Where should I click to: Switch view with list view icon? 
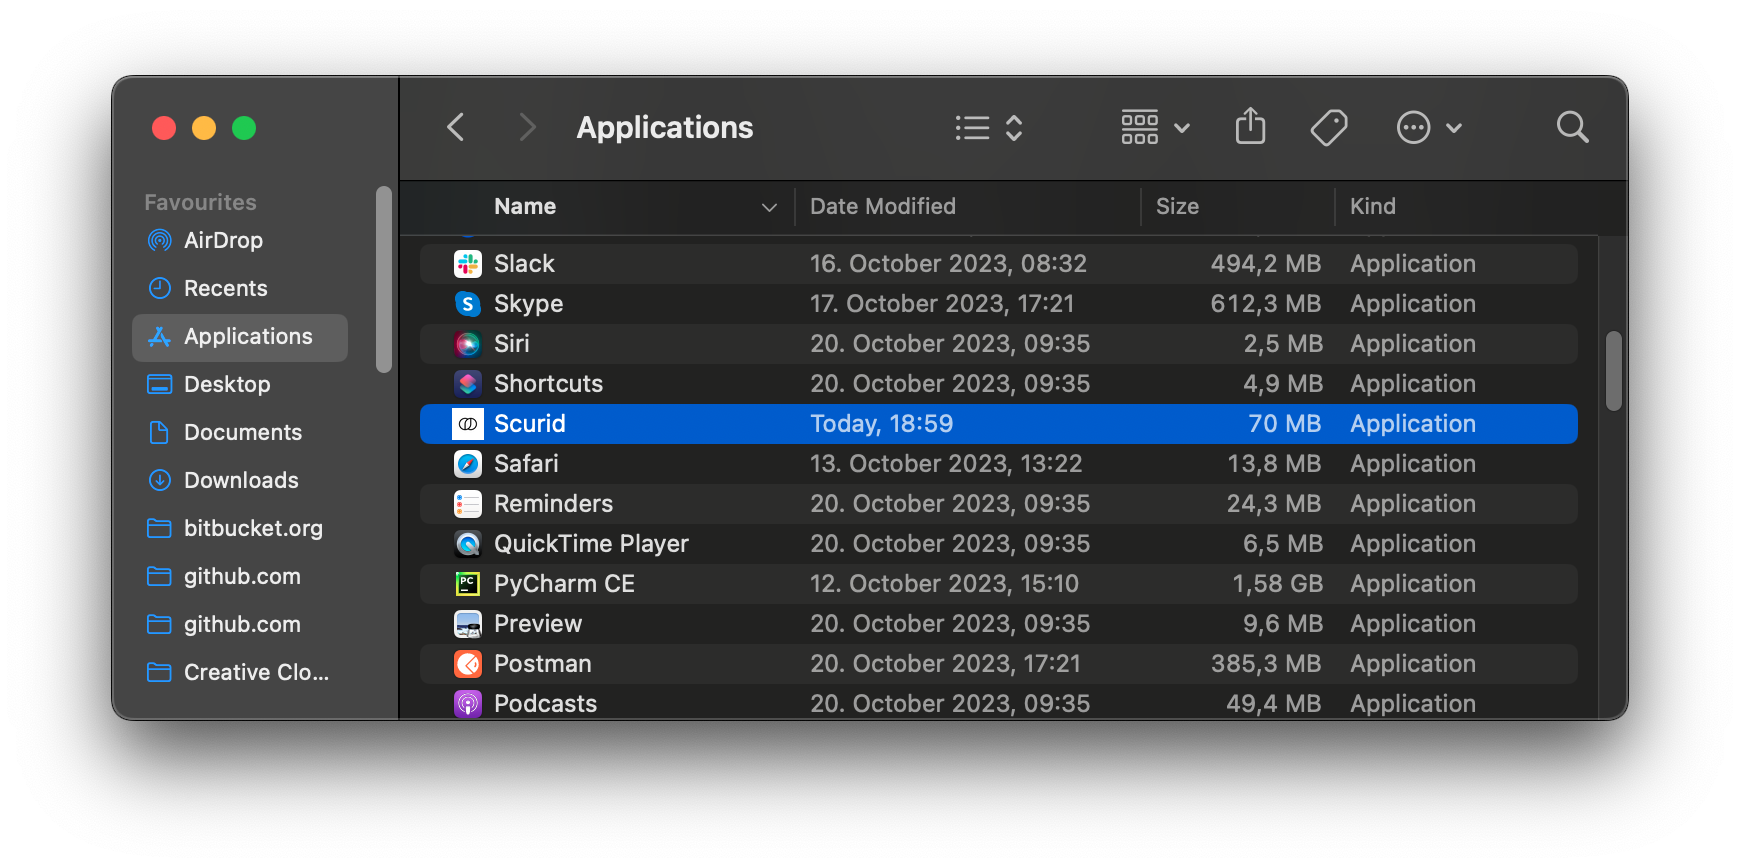point(988,127)
